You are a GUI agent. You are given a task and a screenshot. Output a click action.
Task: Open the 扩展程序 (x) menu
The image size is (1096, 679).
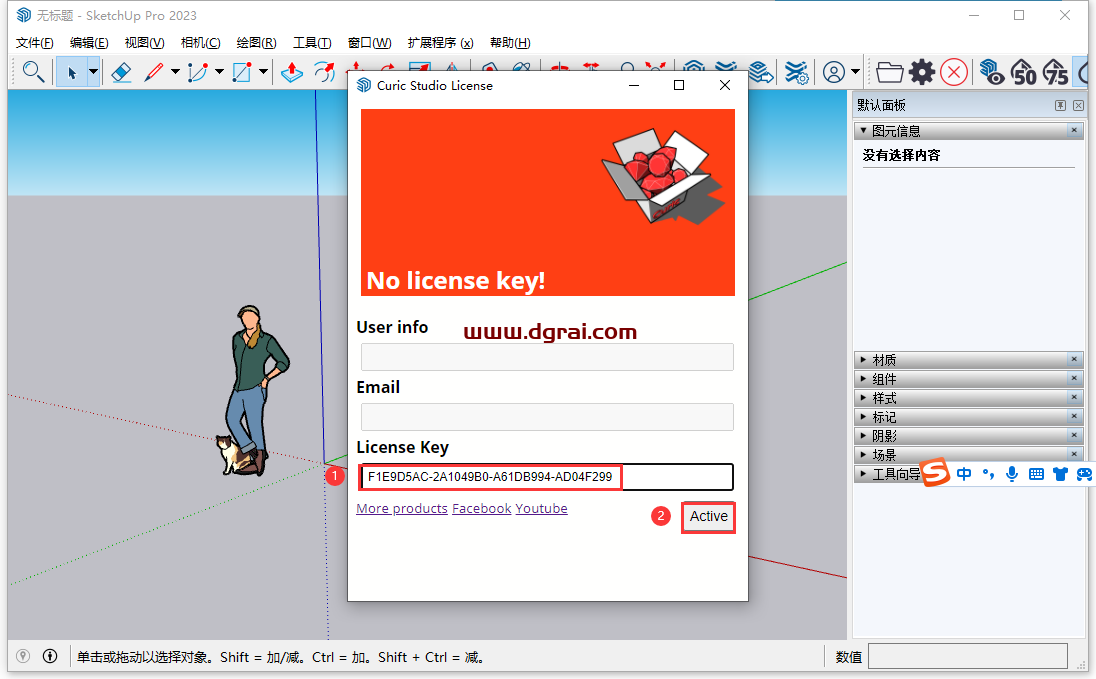[x=440, y=43]
